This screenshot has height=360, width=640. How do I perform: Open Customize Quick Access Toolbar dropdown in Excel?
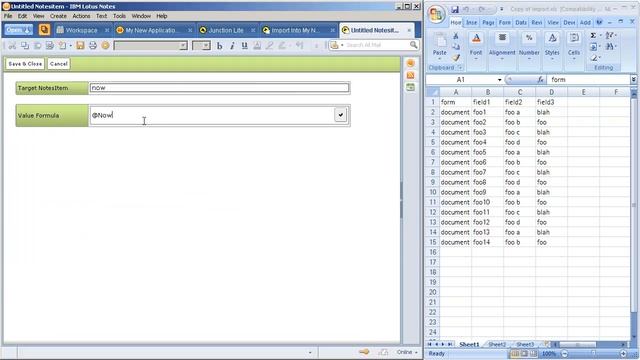tap(501, 9)
